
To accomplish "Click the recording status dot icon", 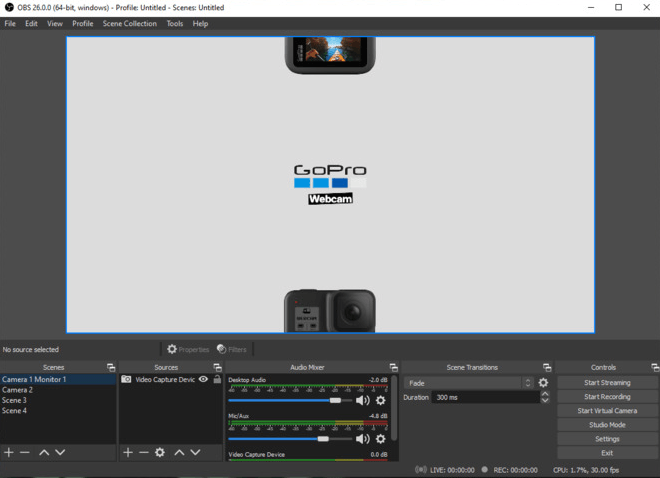I will [x=485, y=469].
